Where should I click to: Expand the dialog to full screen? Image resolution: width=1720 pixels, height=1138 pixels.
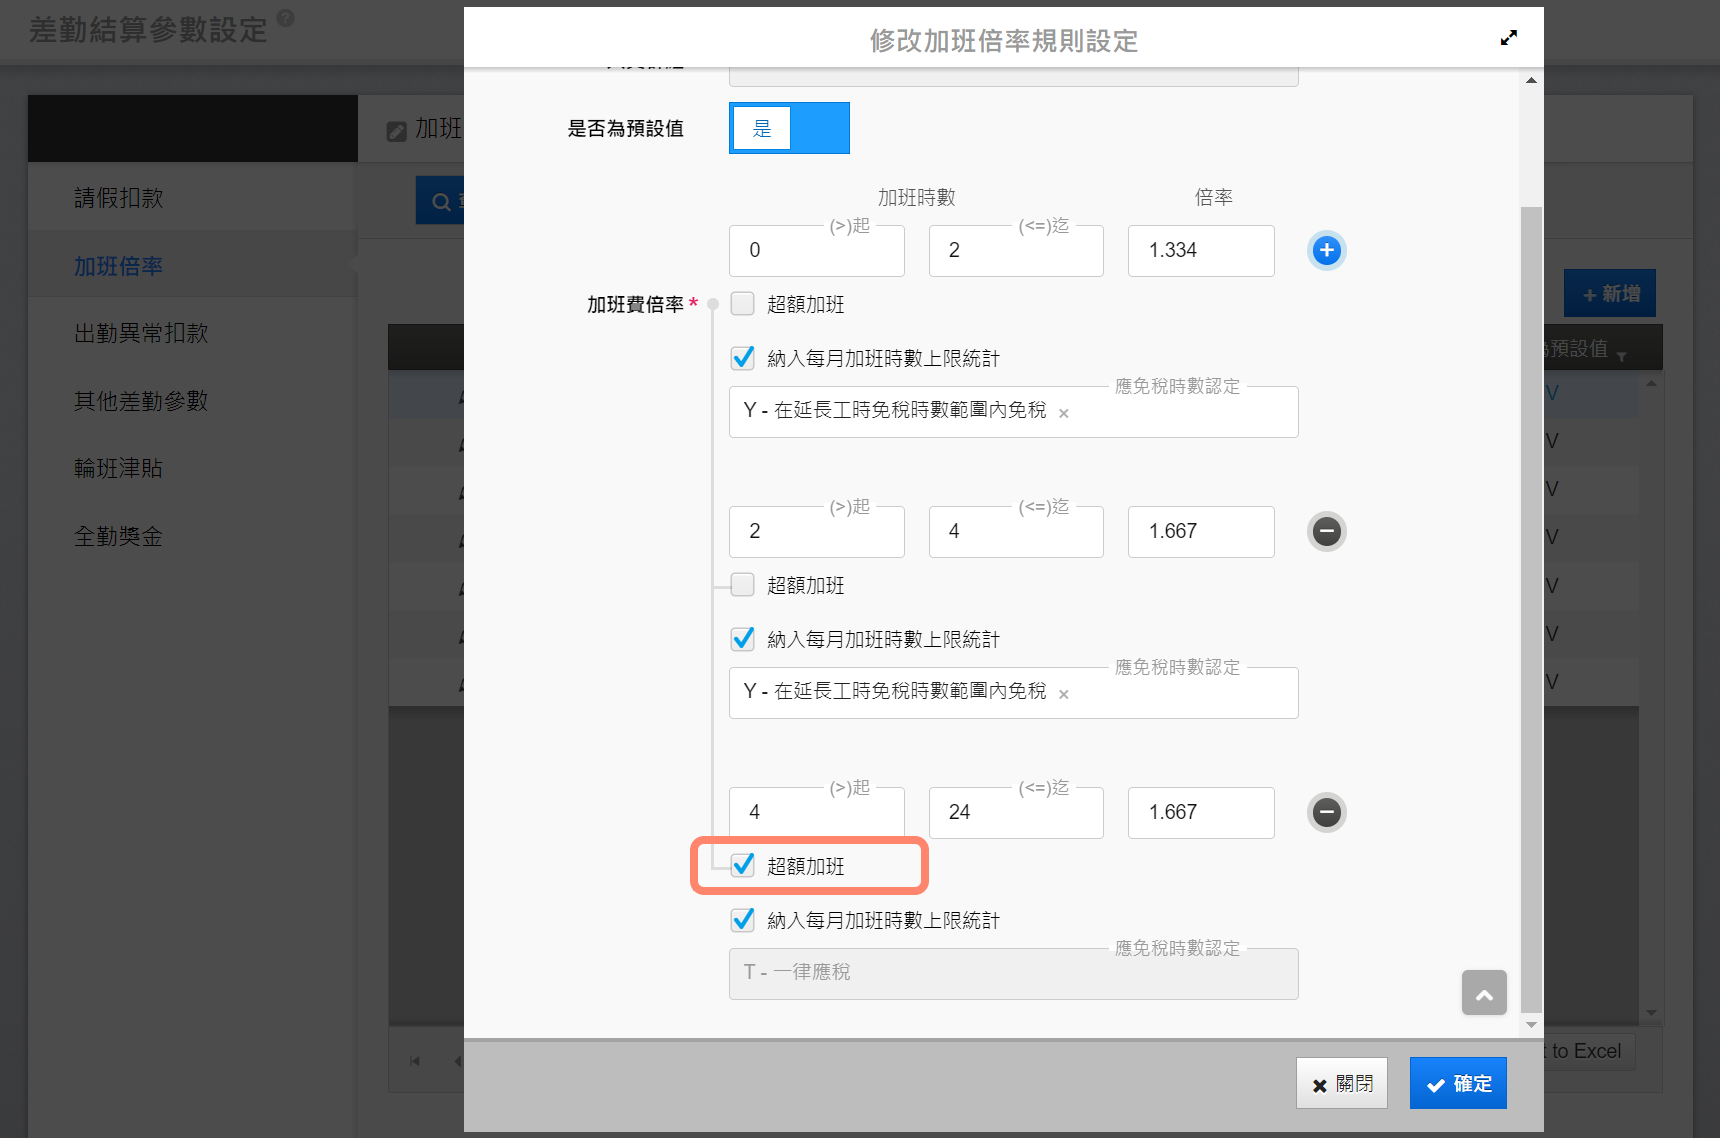click(x=1508, y=38)
